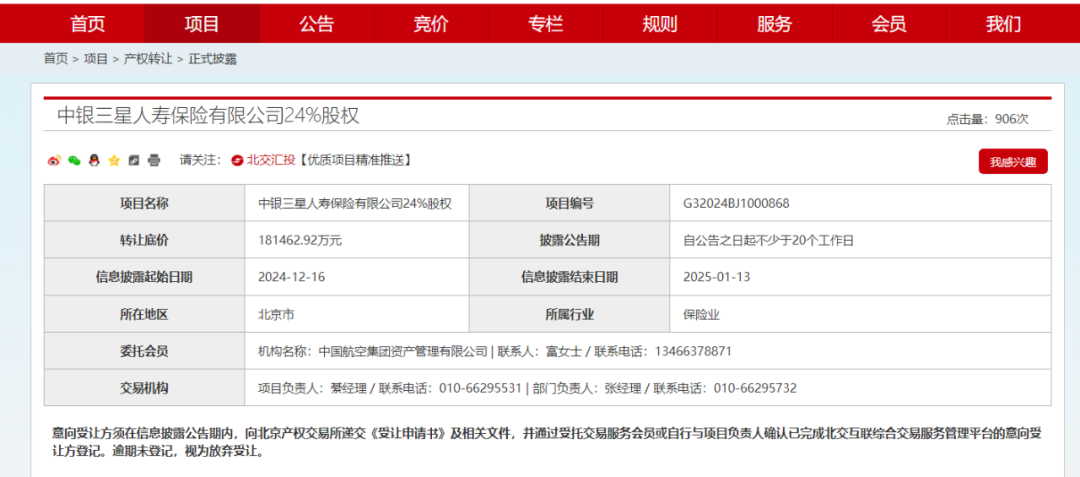This screenshot has height=477, width=1080.
Task: Click the red 北交汇投 logo icon
Action: click(x=237, y=160)
